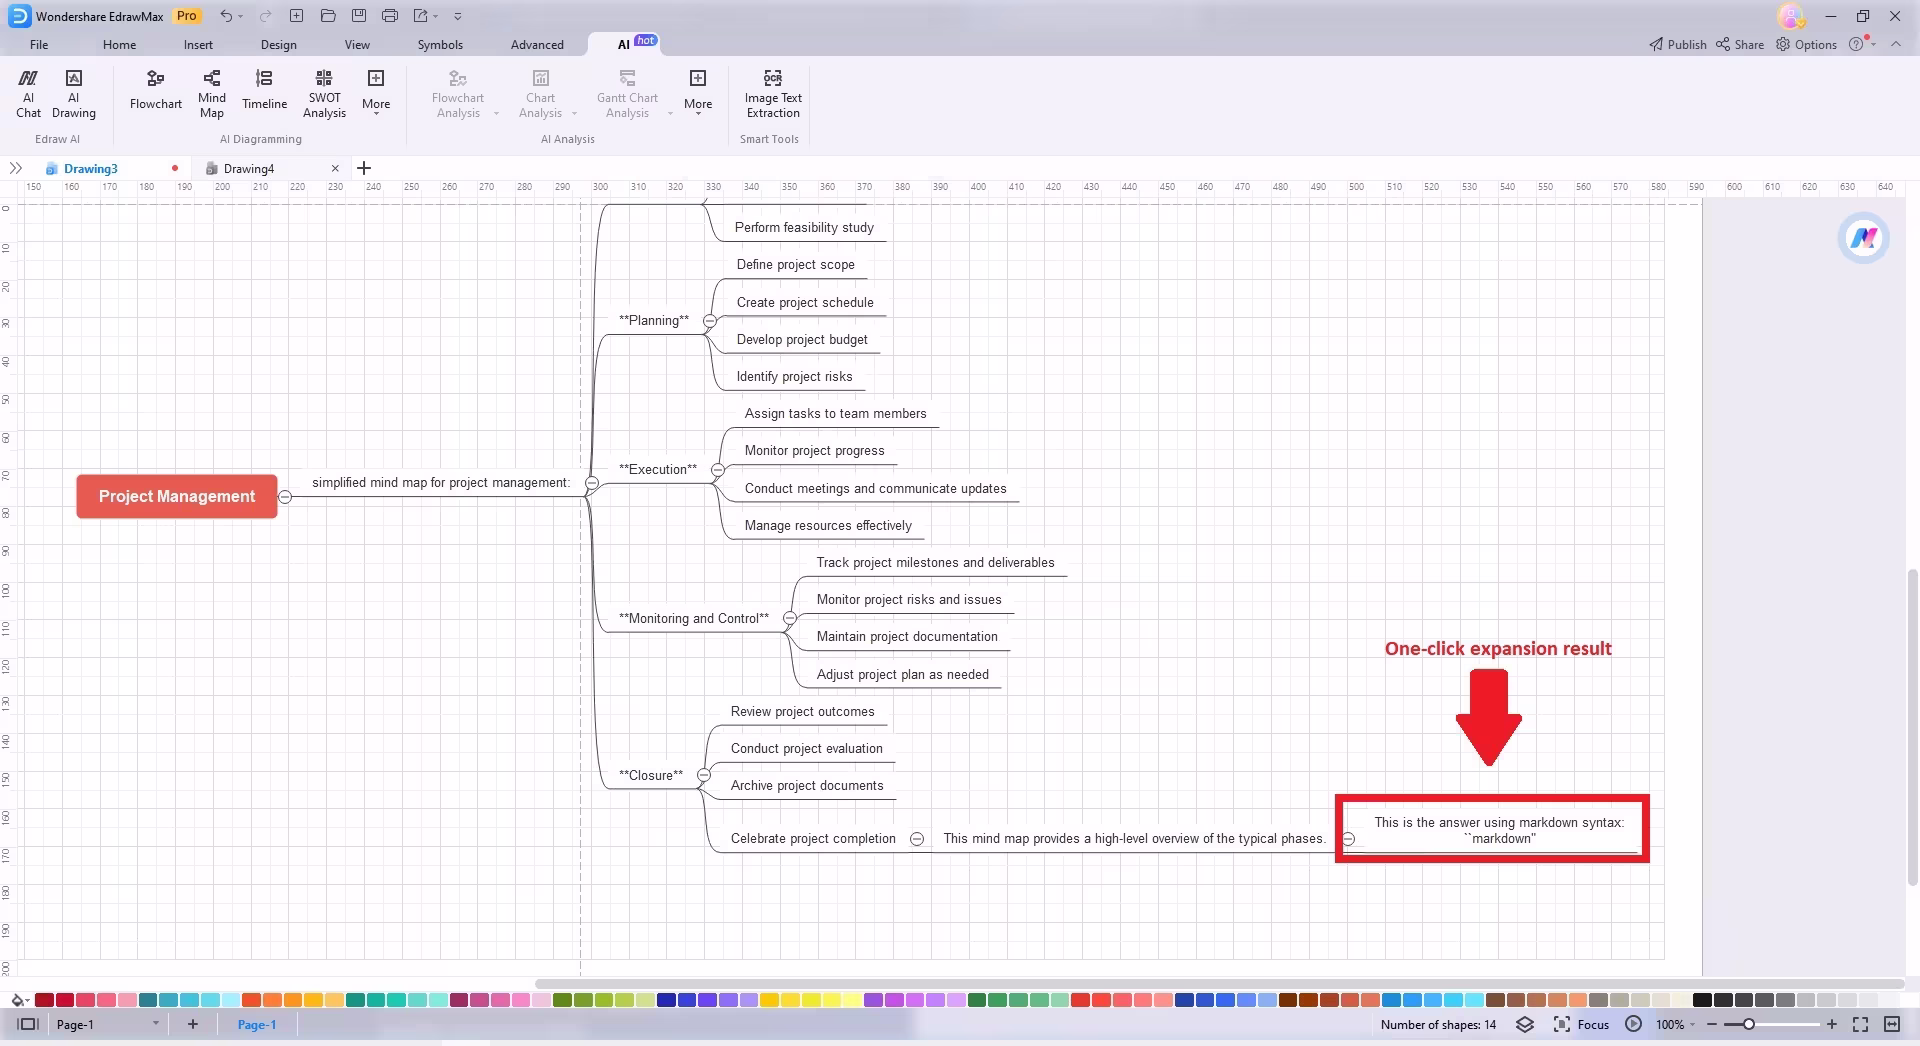
Task: Open the Help question mark menu
Action: tap(1857, 44)
